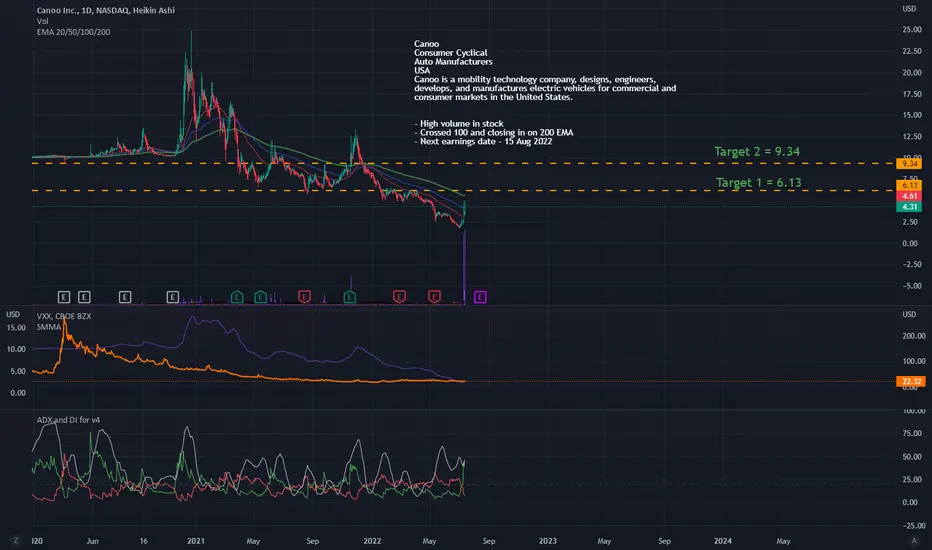The image size is (932, 550).
Task: Select the Canoo Inc. symbol legend title
Action: 106,10
